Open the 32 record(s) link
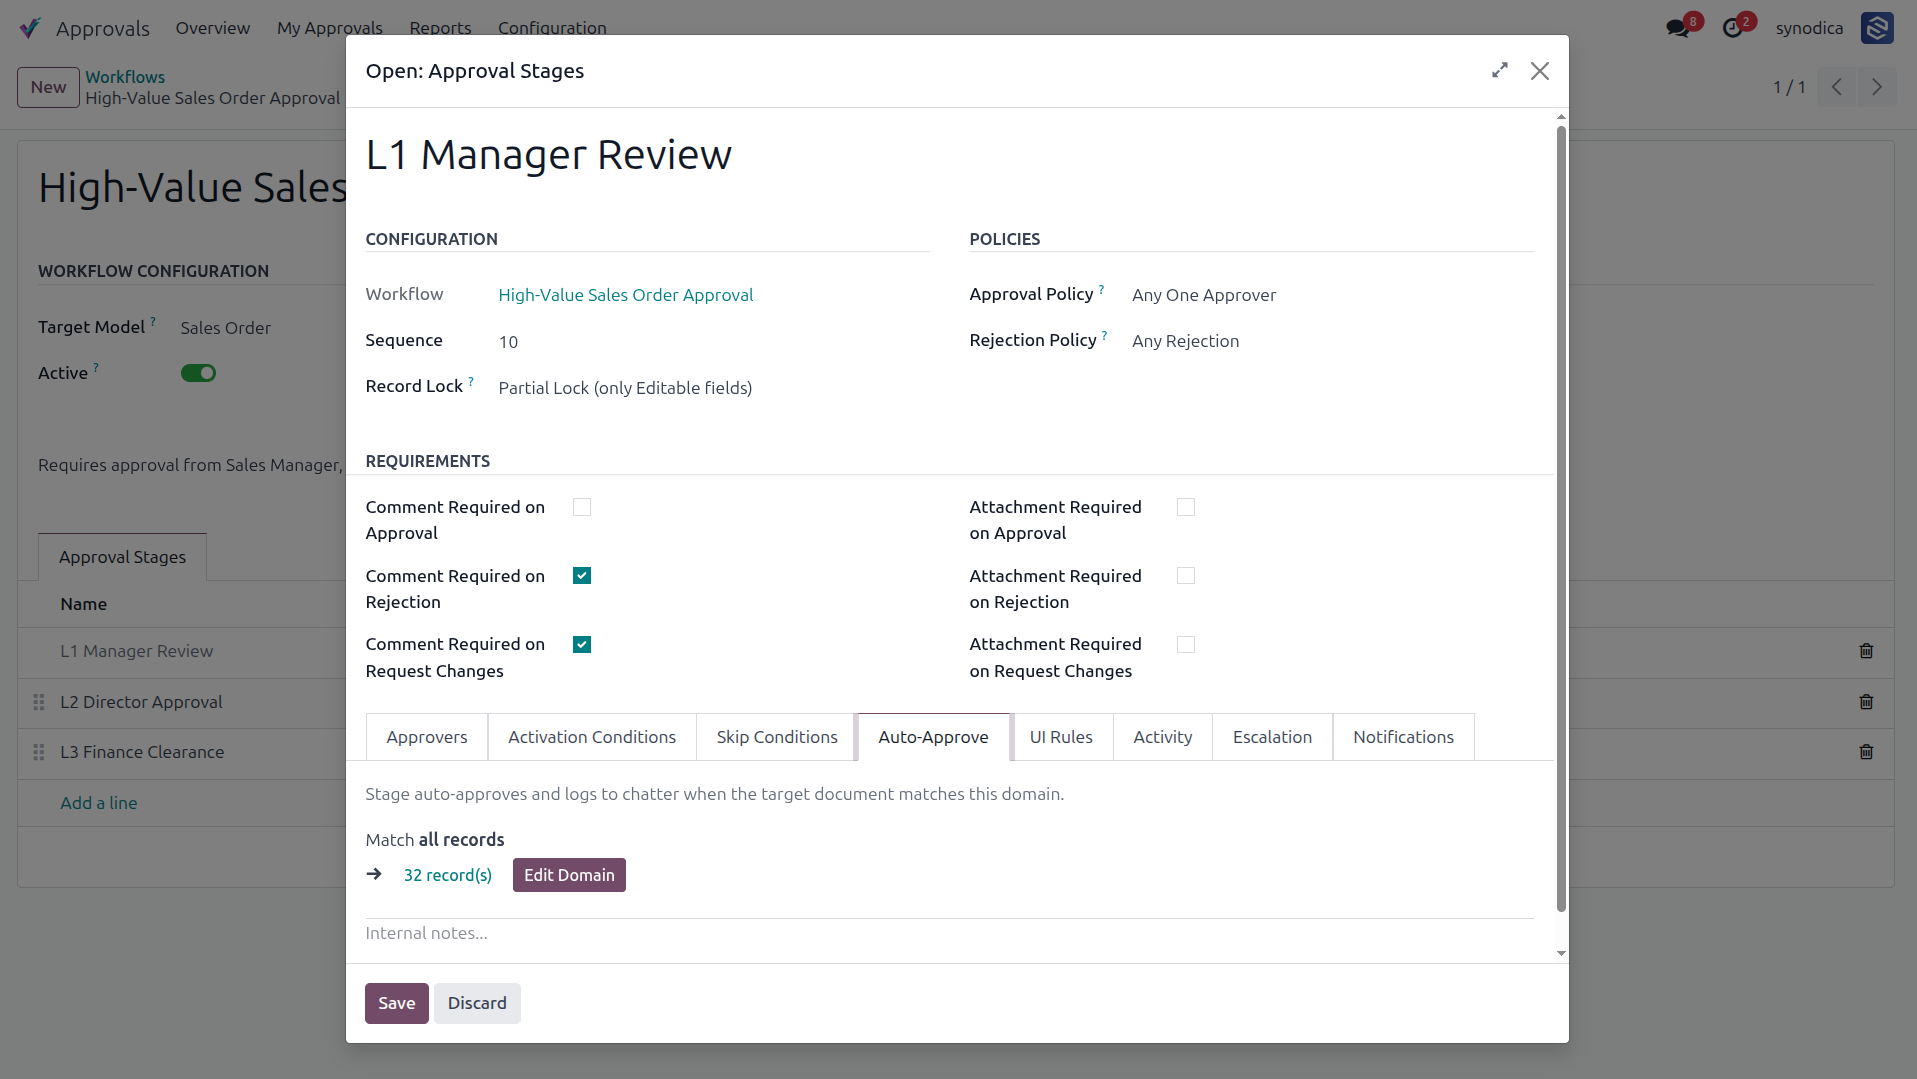 coord(448,875)
